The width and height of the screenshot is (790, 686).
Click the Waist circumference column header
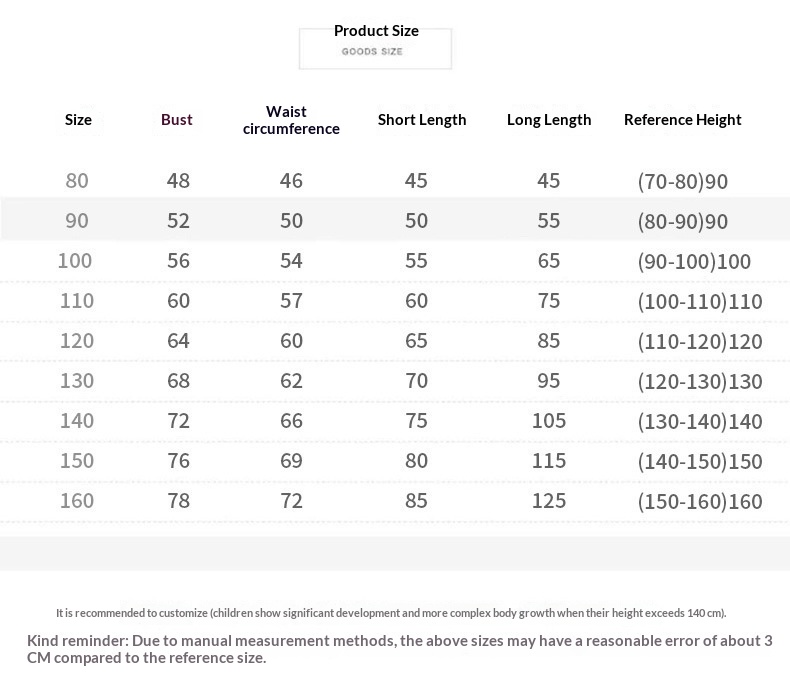point(291,120)
